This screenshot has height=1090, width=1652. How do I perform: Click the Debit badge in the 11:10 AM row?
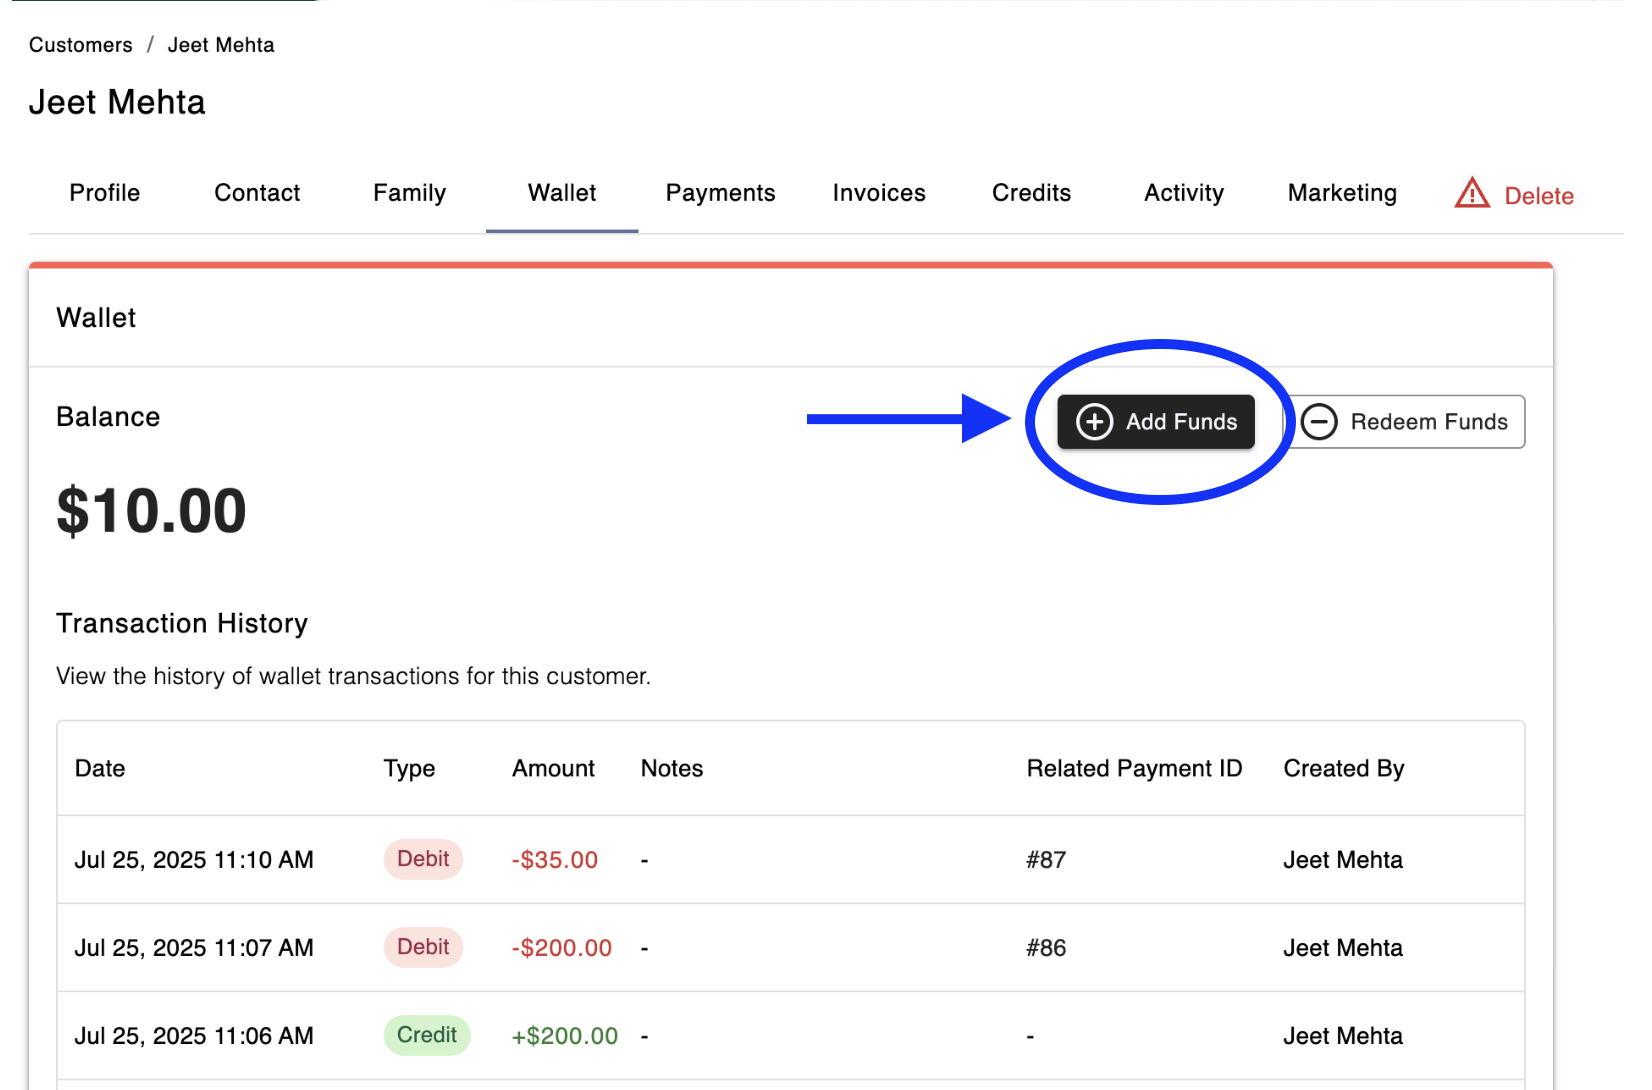[423, 859]
